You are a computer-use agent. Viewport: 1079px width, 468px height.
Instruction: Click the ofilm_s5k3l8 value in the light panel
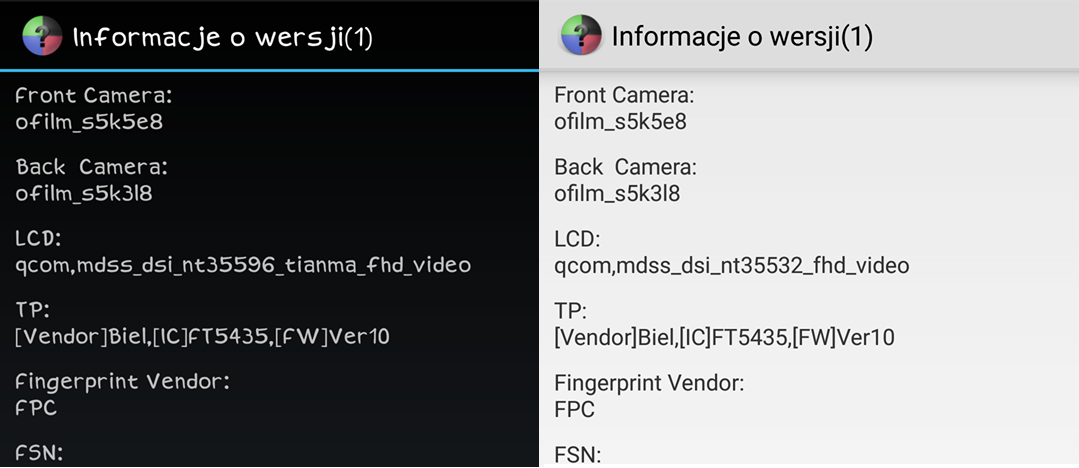pos(617,193)
